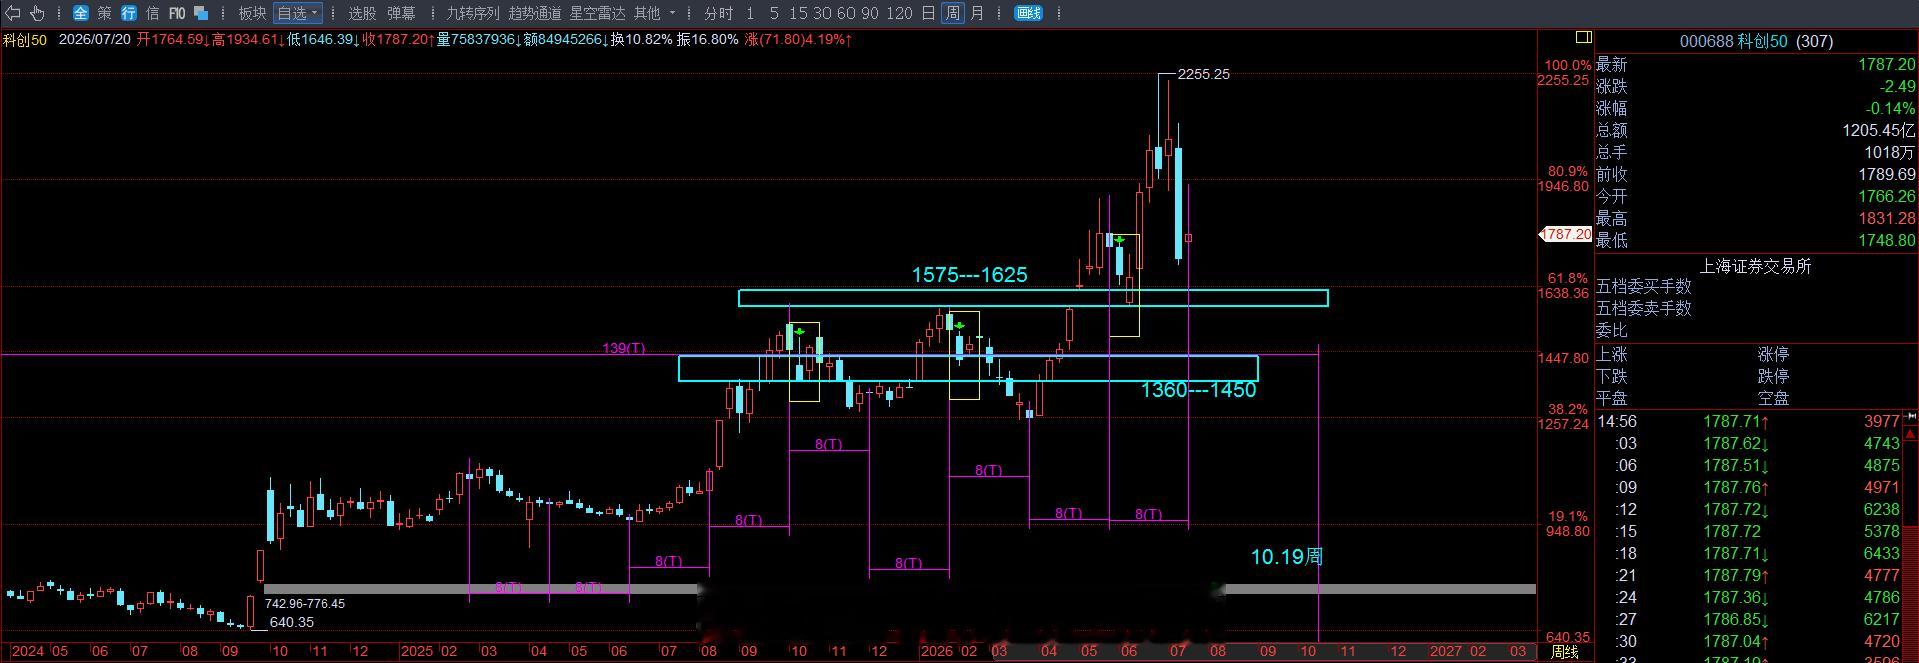Expand the 自选 watchlist dropdown
The height and width of the screenshot is (663, 1919).
[x=298, y=13]
